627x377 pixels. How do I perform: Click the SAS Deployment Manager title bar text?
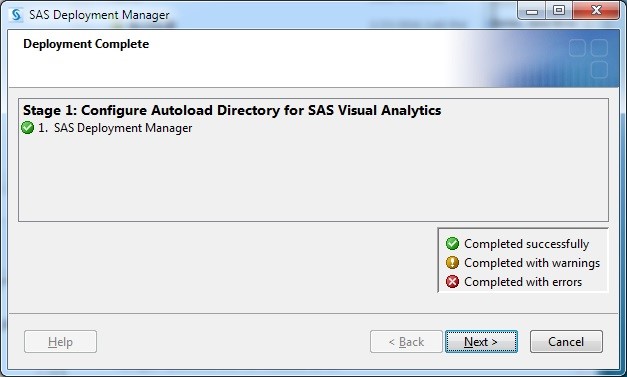tap(99, 15)
